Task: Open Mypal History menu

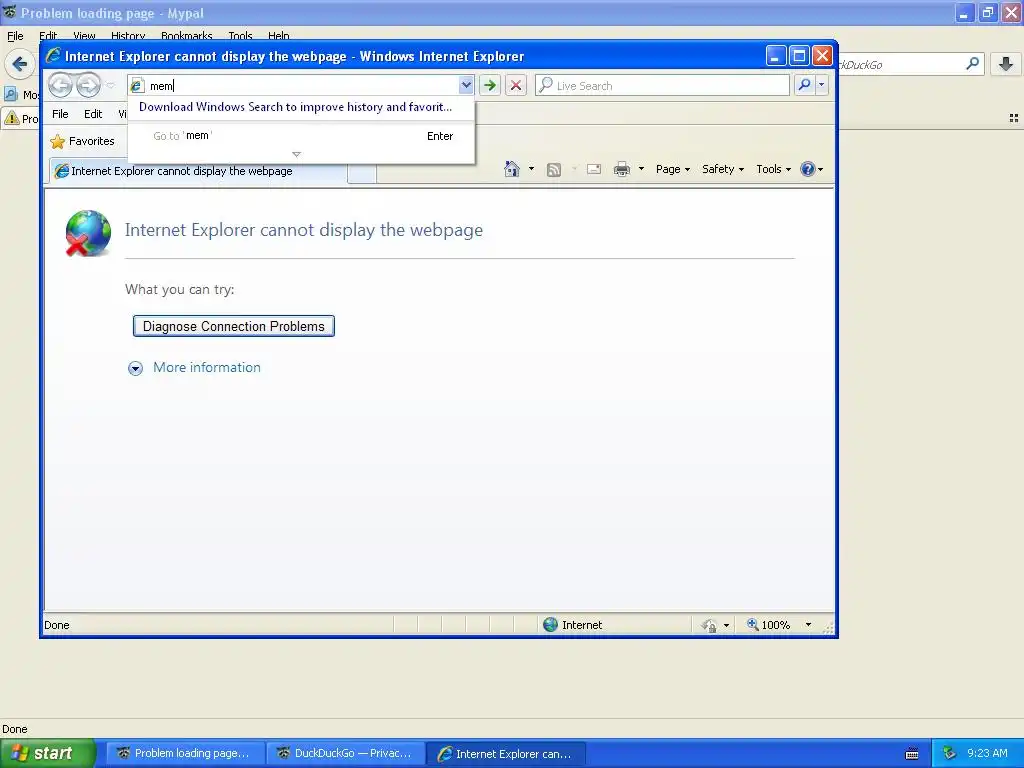Action: tap(127, 35)
